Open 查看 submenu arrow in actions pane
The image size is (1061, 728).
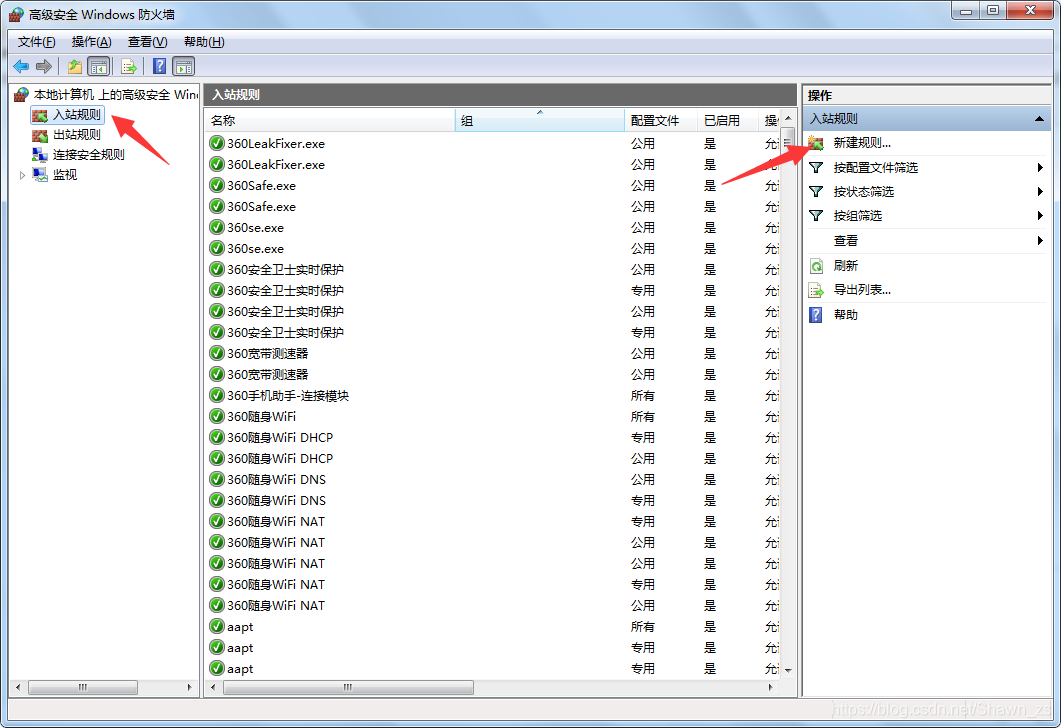click(x=1040, y=240)
